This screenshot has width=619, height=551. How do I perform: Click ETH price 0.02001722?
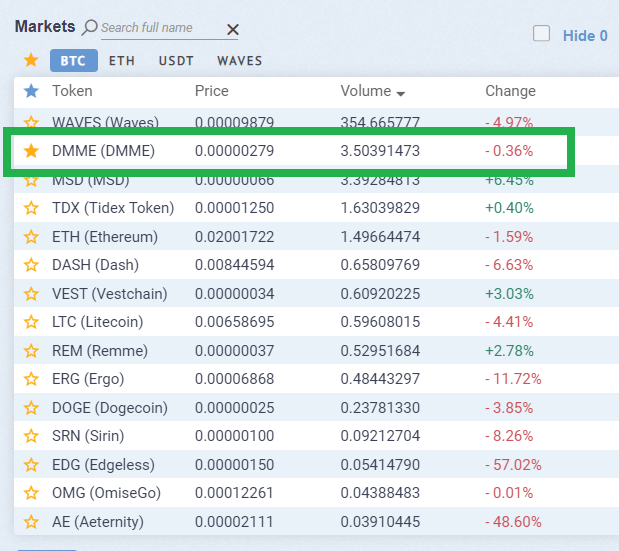coord(234,237)
